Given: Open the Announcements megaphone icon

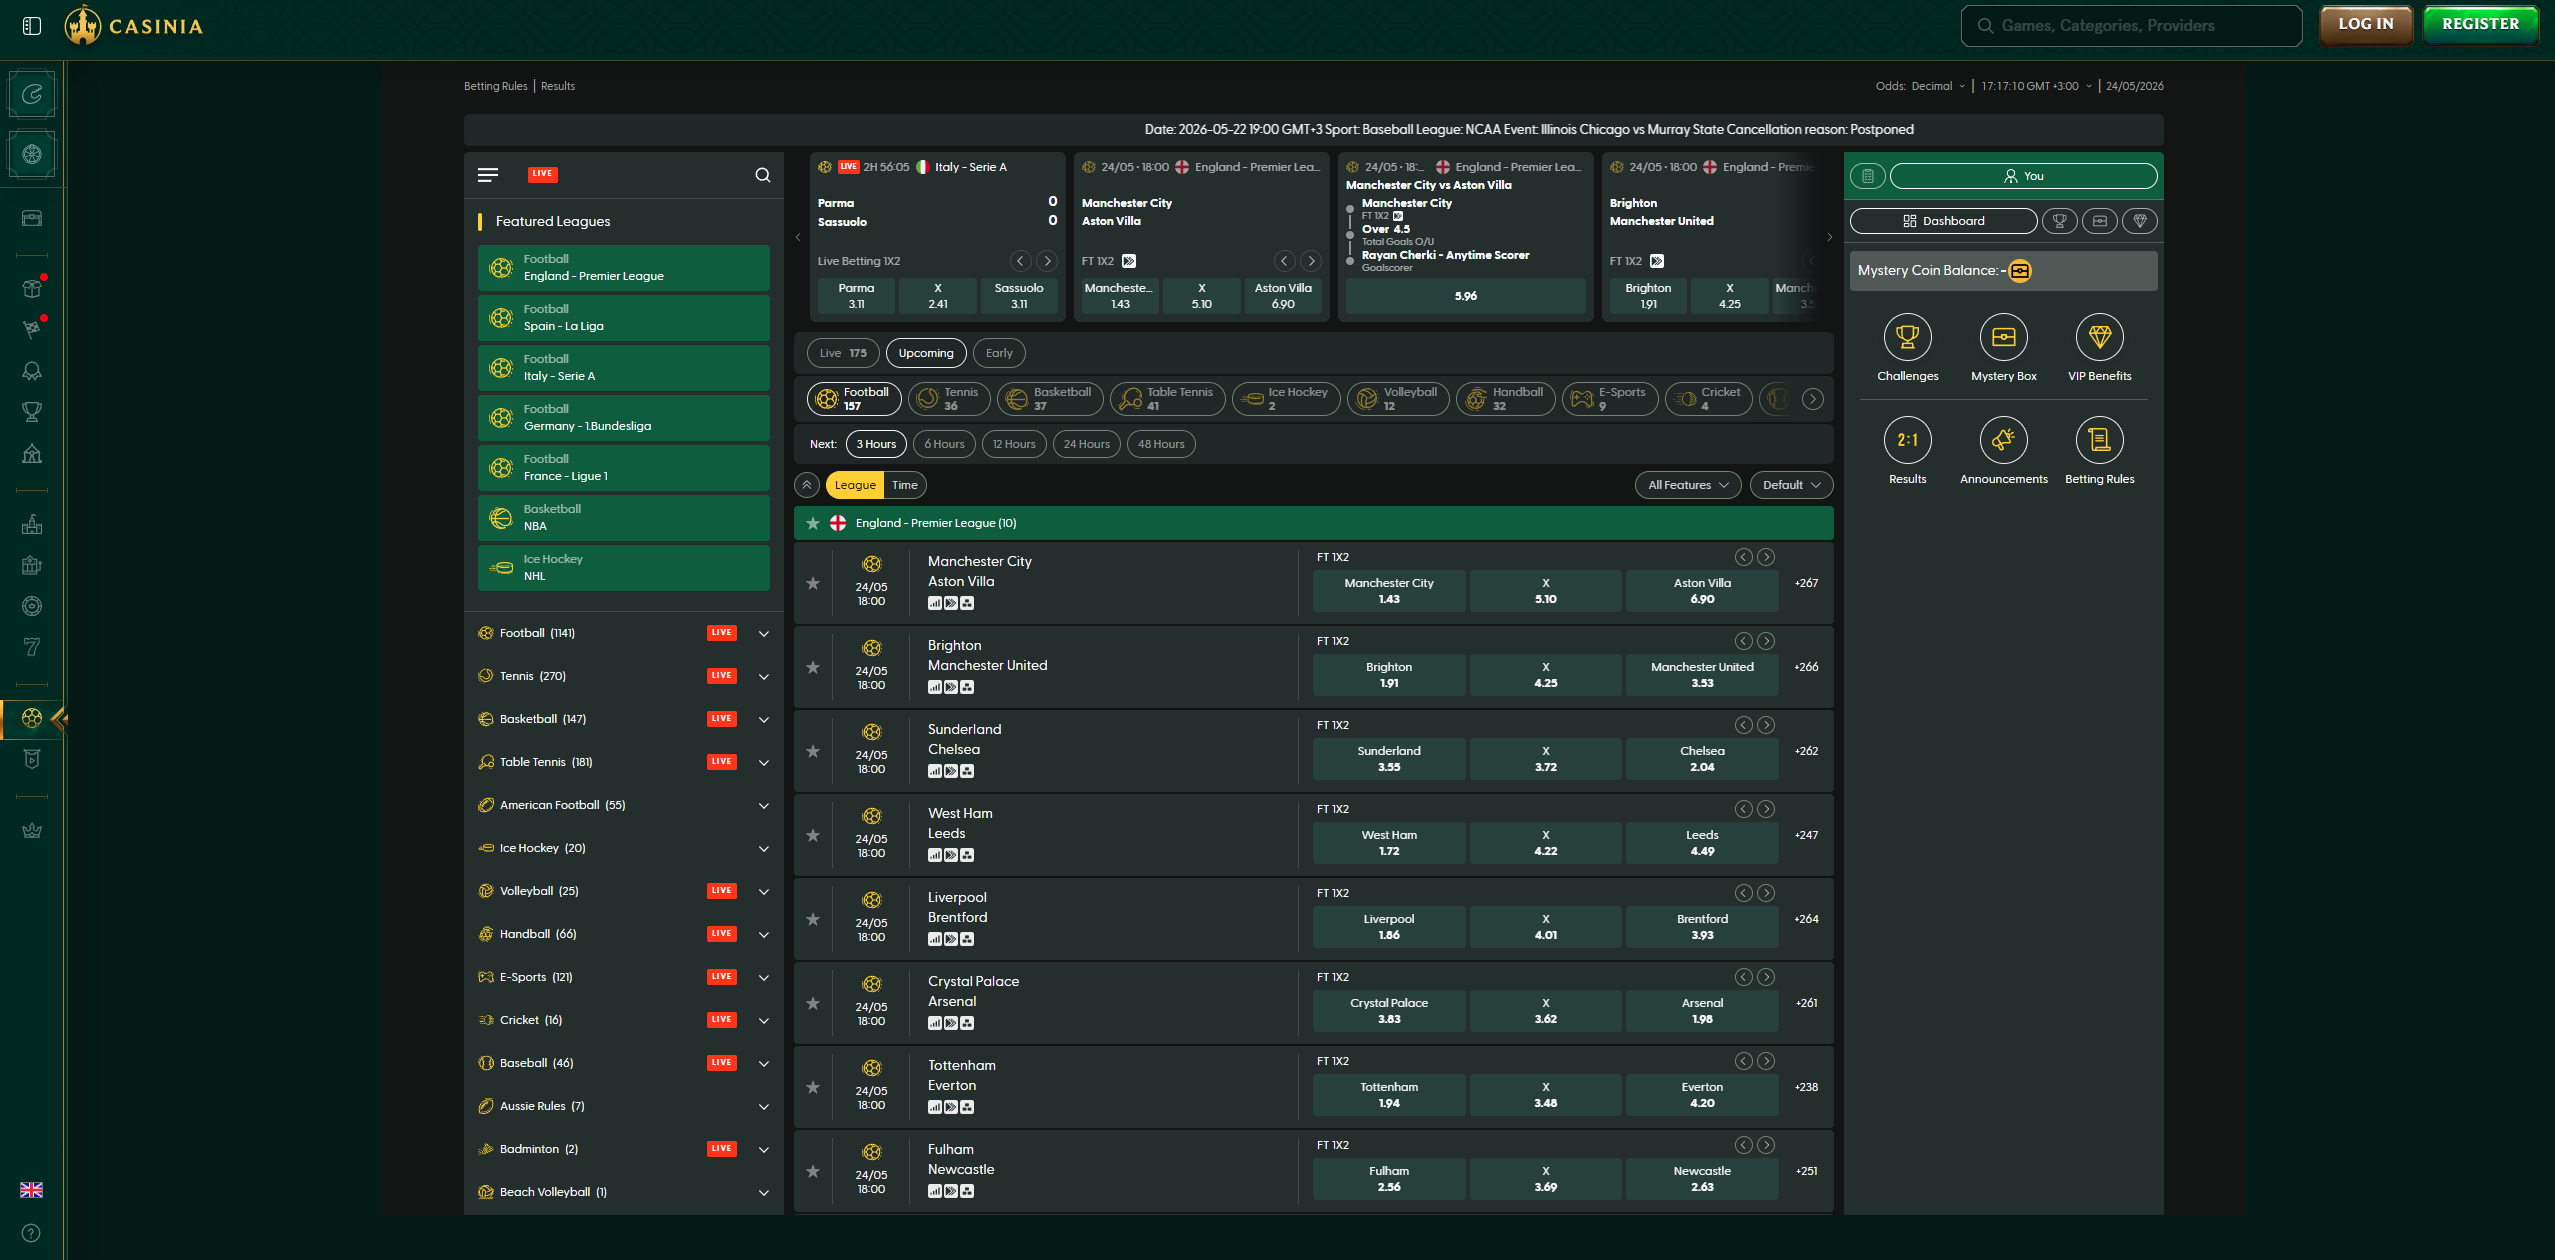Looking at the screenshot, I should [2003, 440].
